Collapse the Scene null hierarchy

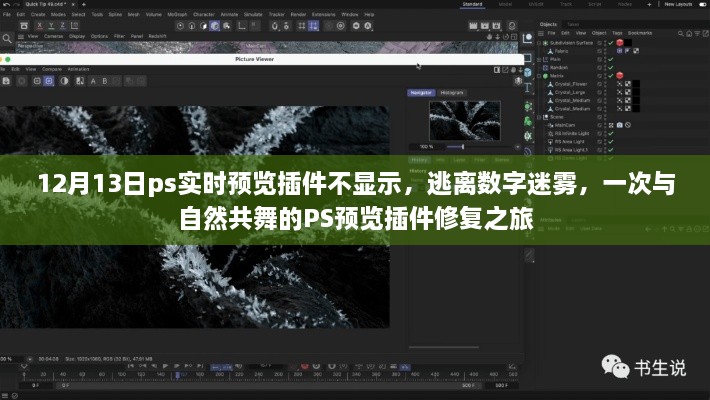coord(539,117)
